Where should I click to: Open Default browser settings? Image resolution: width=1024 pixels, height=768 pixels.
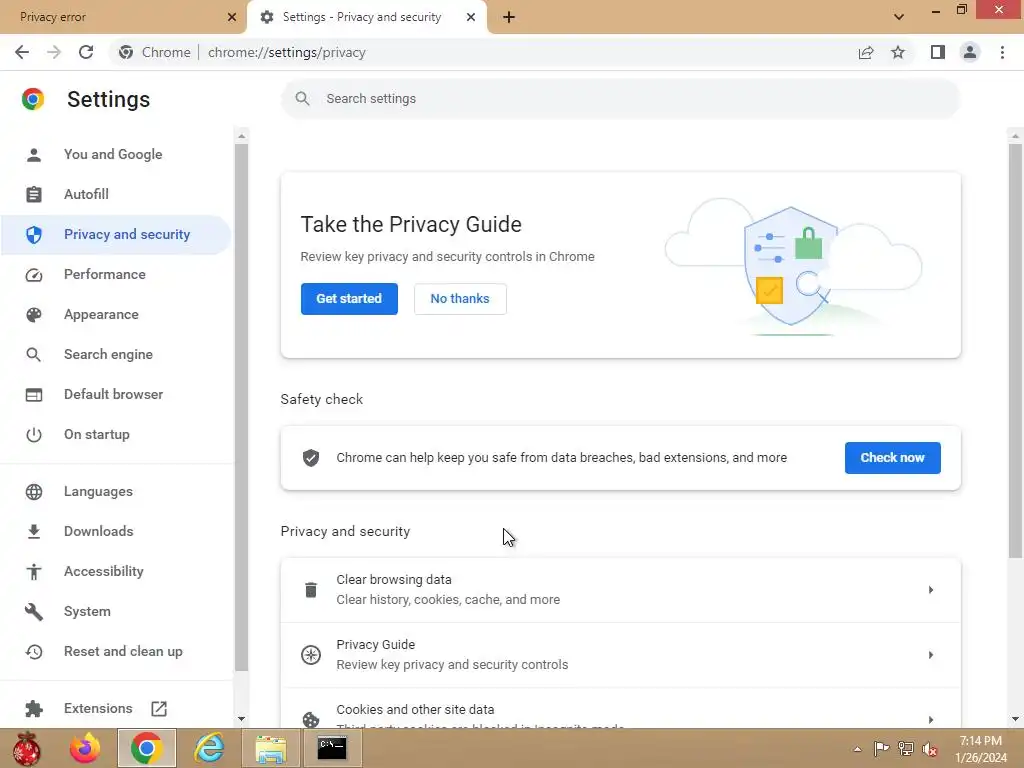116,394
